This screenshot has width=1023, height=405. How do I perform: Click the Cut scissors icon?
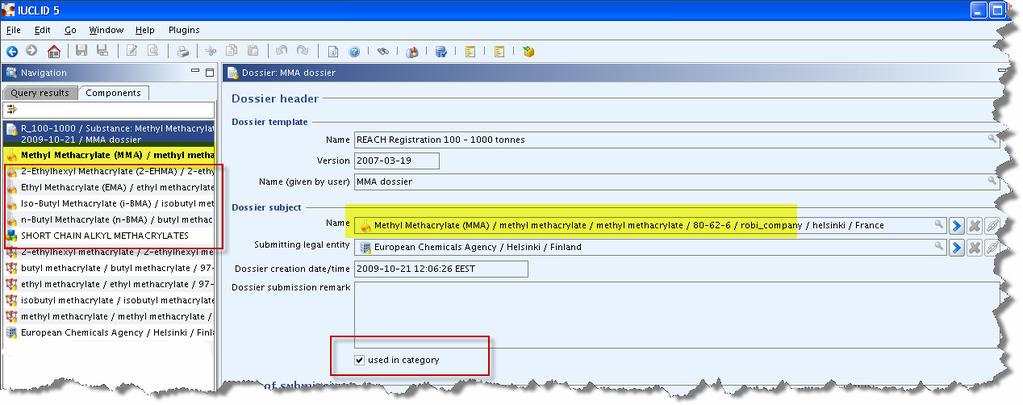click(x=211, y=52)
